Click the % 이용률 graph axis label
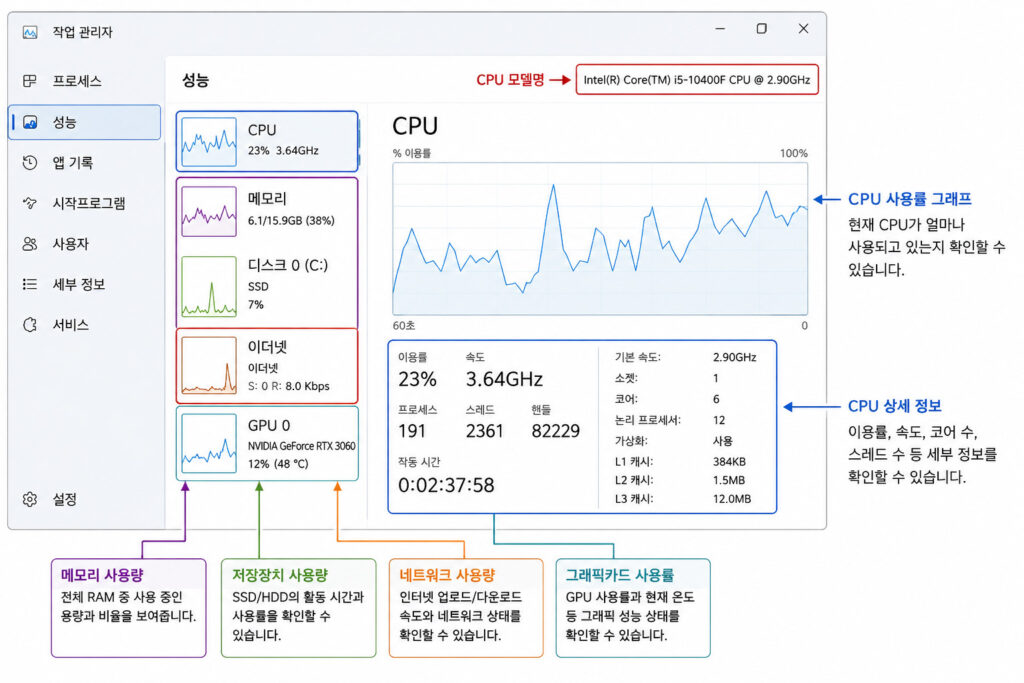Screen dimensions: 1024x683 point(411,153)
